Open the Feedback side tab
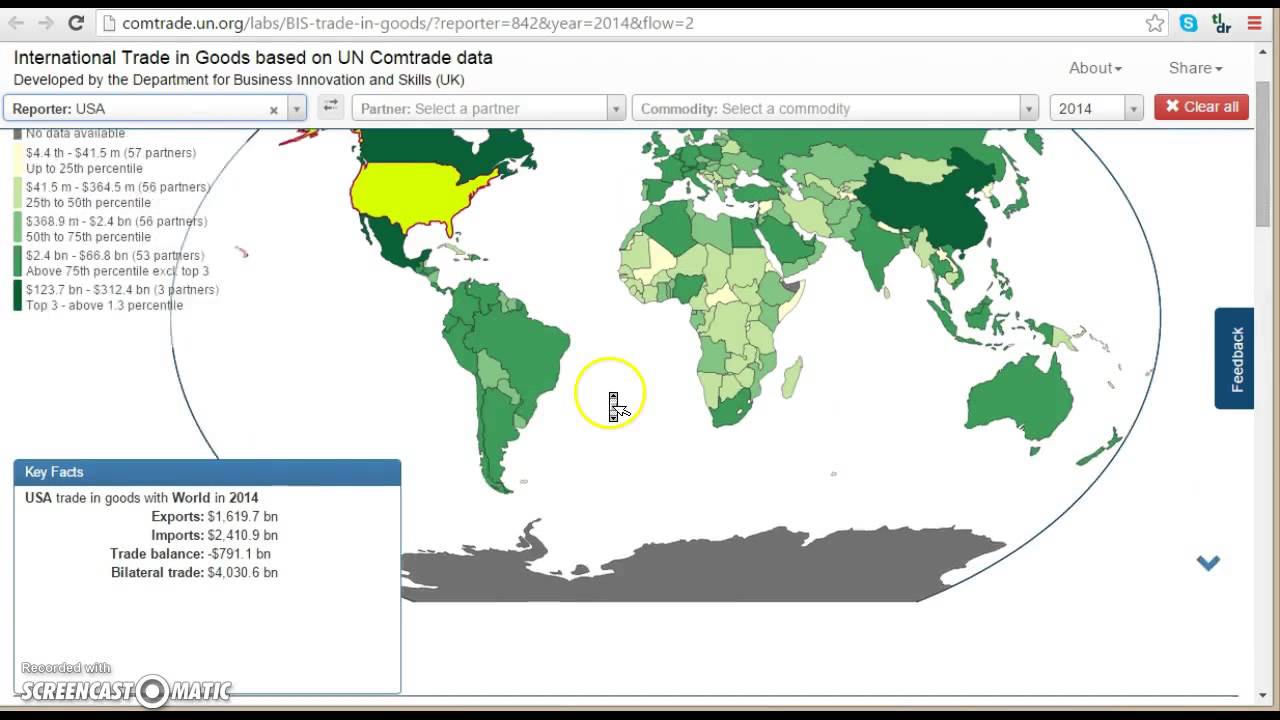 (x=1235, y=358)
